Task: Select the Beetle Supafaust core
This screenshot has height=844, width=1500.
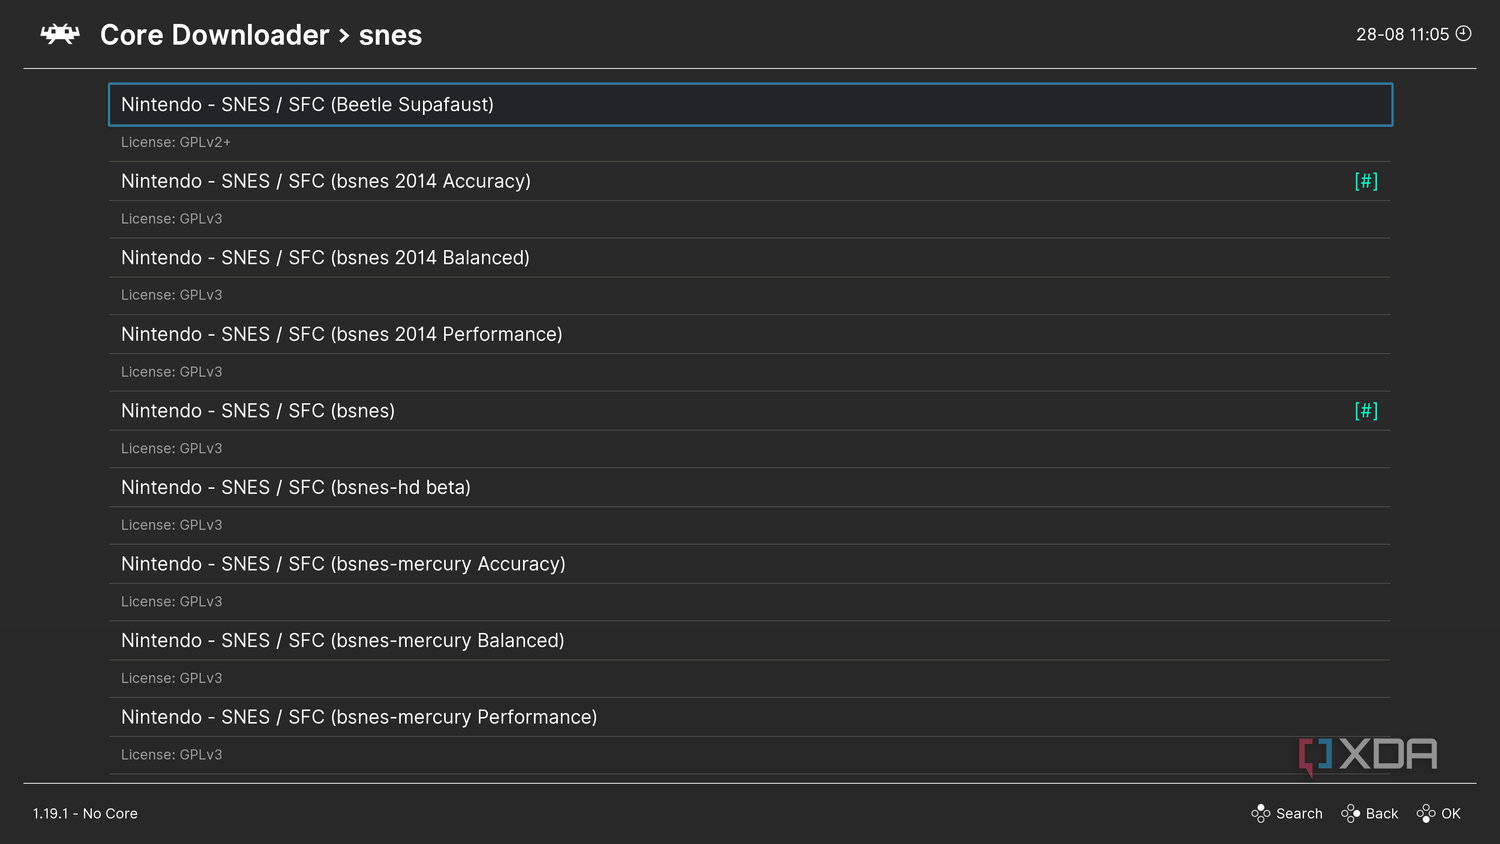Action: (x=750, y=105)
